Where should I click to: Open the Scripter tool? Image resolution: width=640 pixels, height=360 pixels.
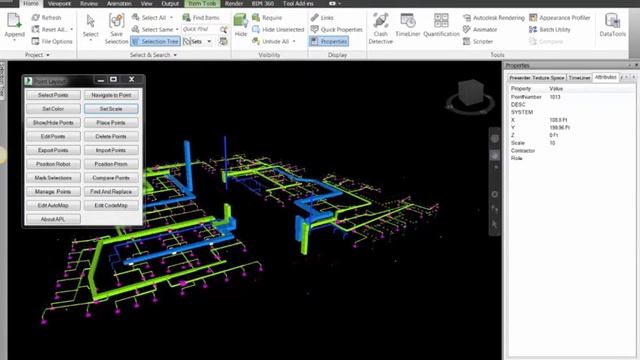478,41
